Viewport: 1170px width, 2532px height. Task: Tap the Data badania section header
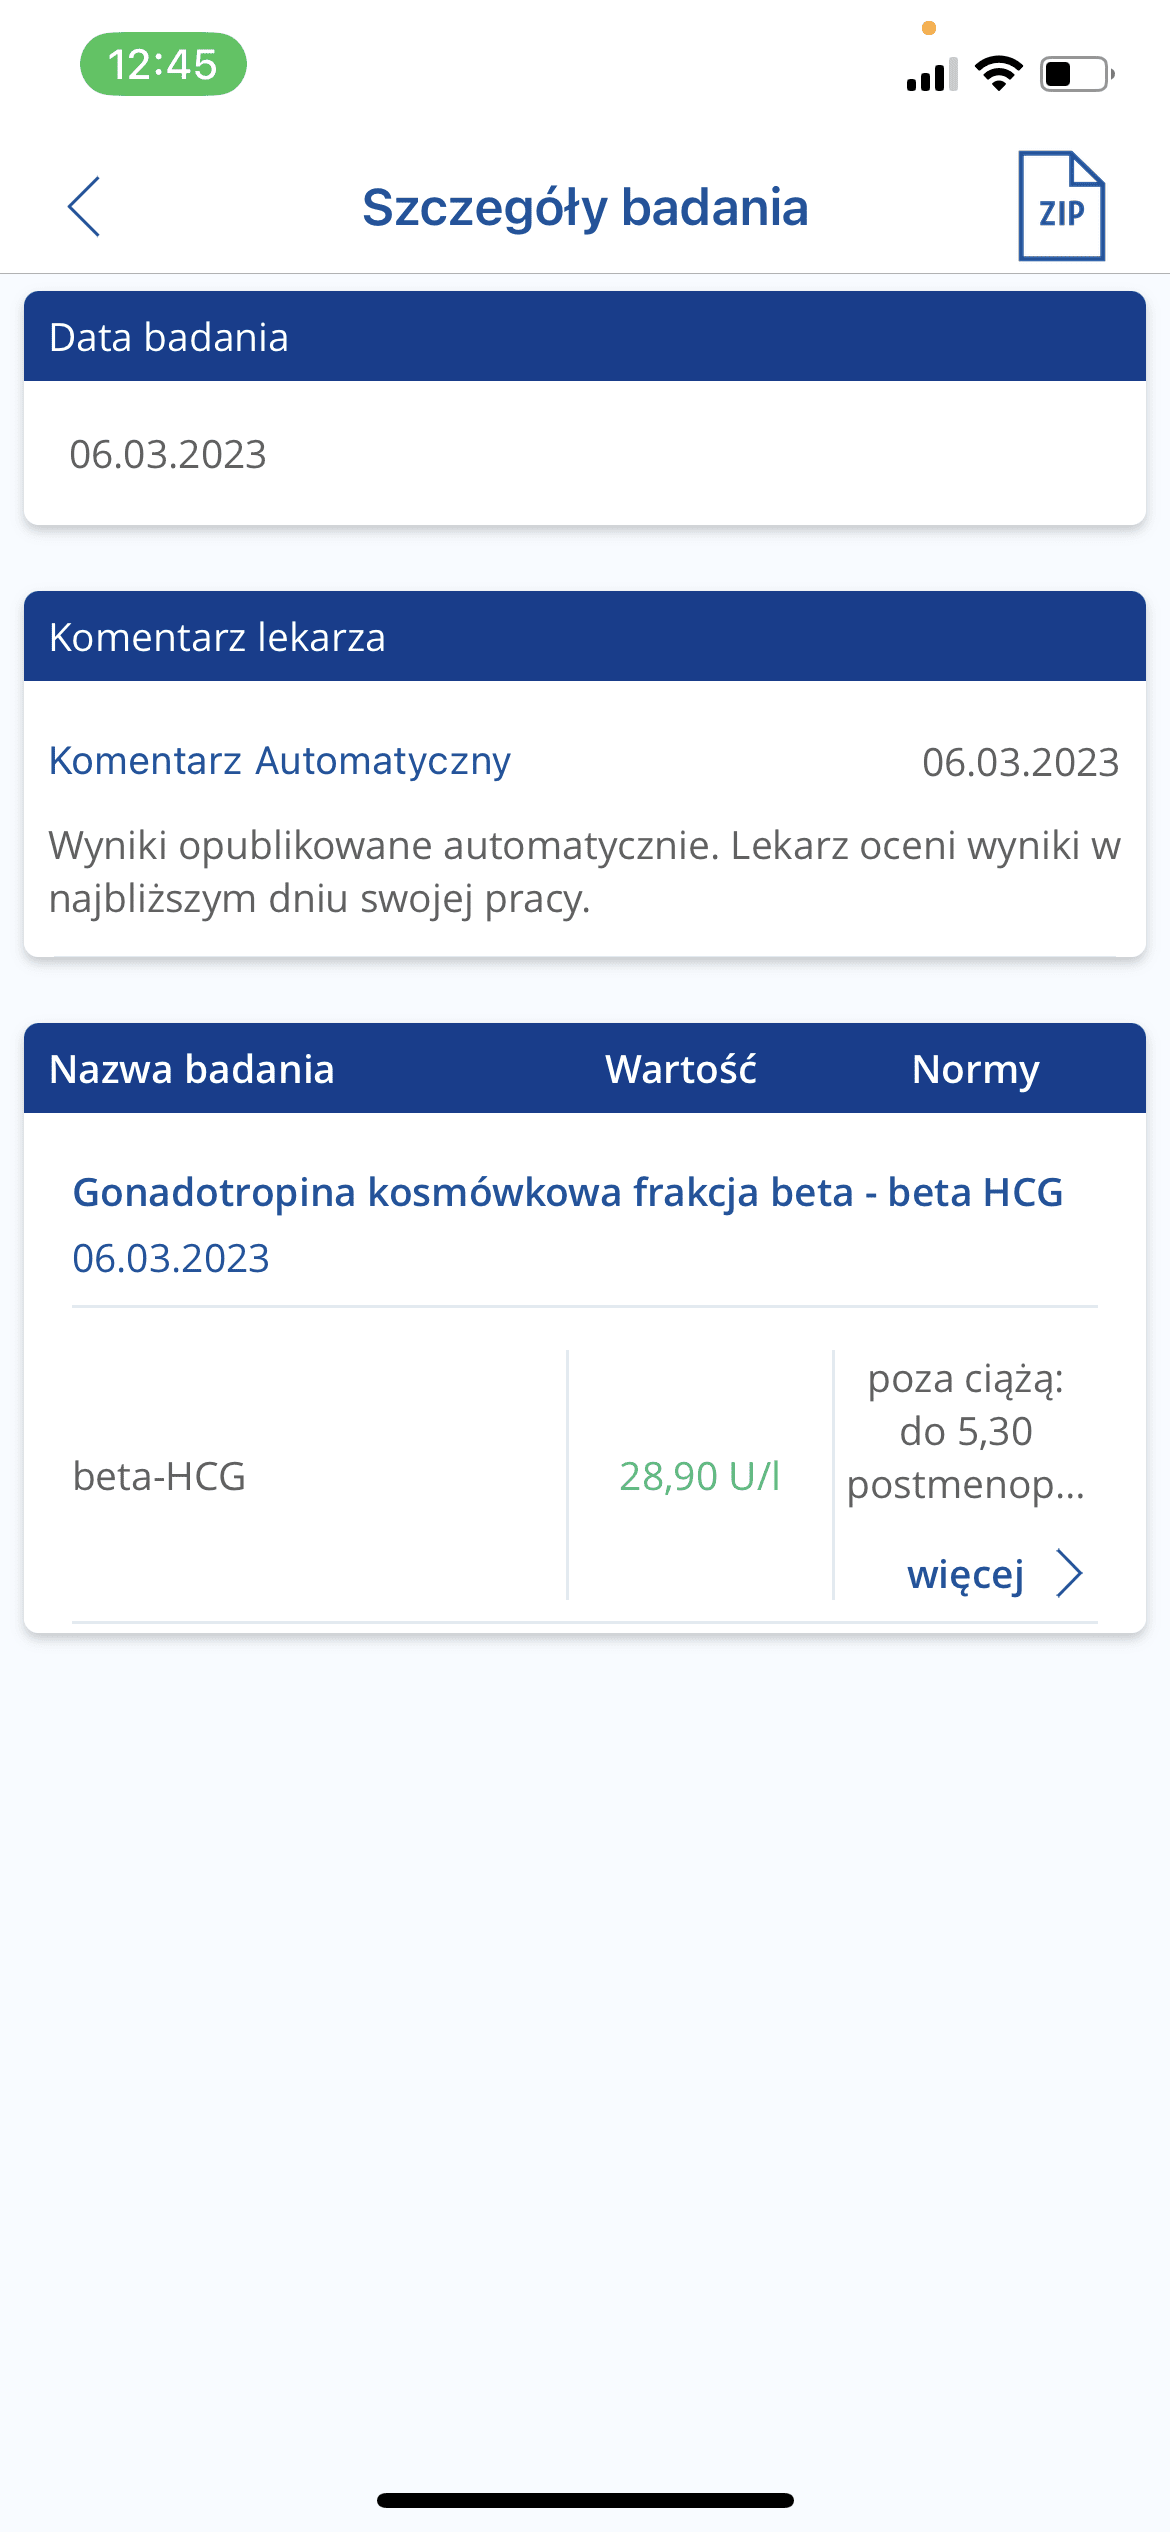click(169, 337)
